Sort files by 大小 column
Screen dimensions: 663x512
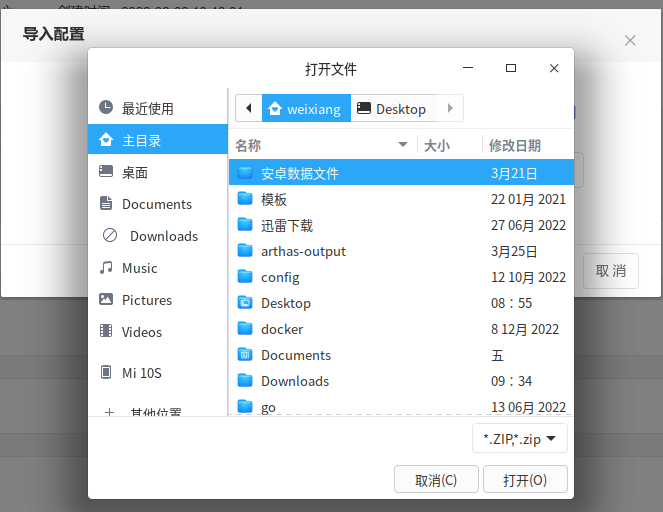pyautogui.click(x=437, y=145)
